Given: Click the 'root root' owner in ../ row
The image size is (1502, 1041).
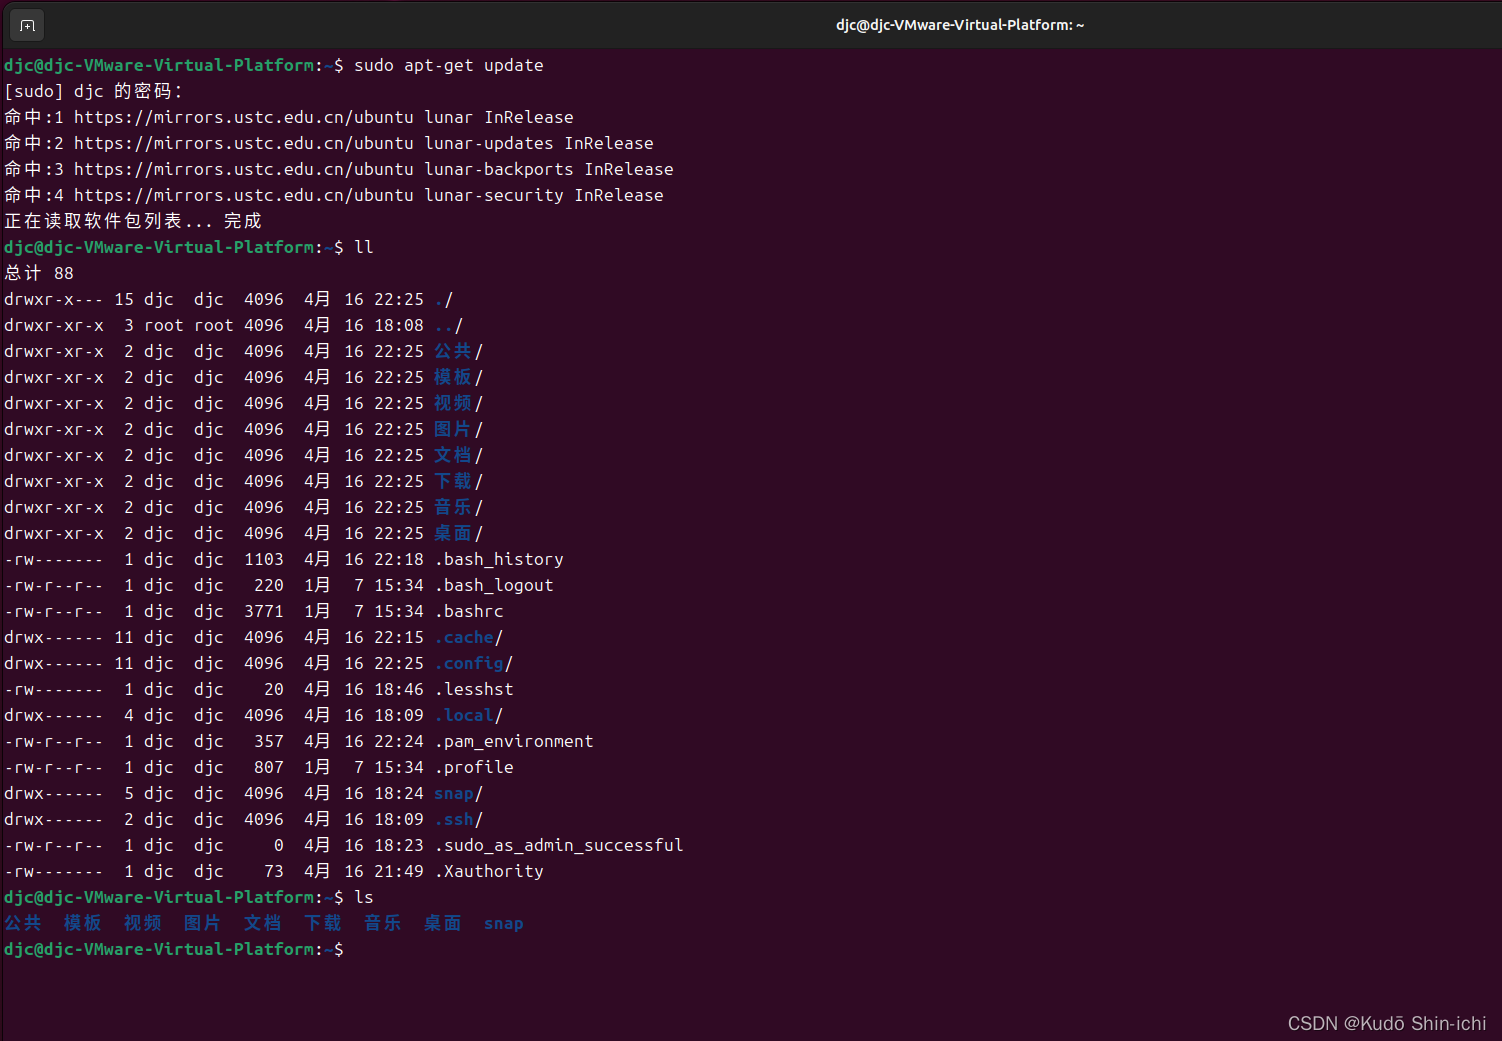Looking at the screenshot, I should (x=189, y=325).
